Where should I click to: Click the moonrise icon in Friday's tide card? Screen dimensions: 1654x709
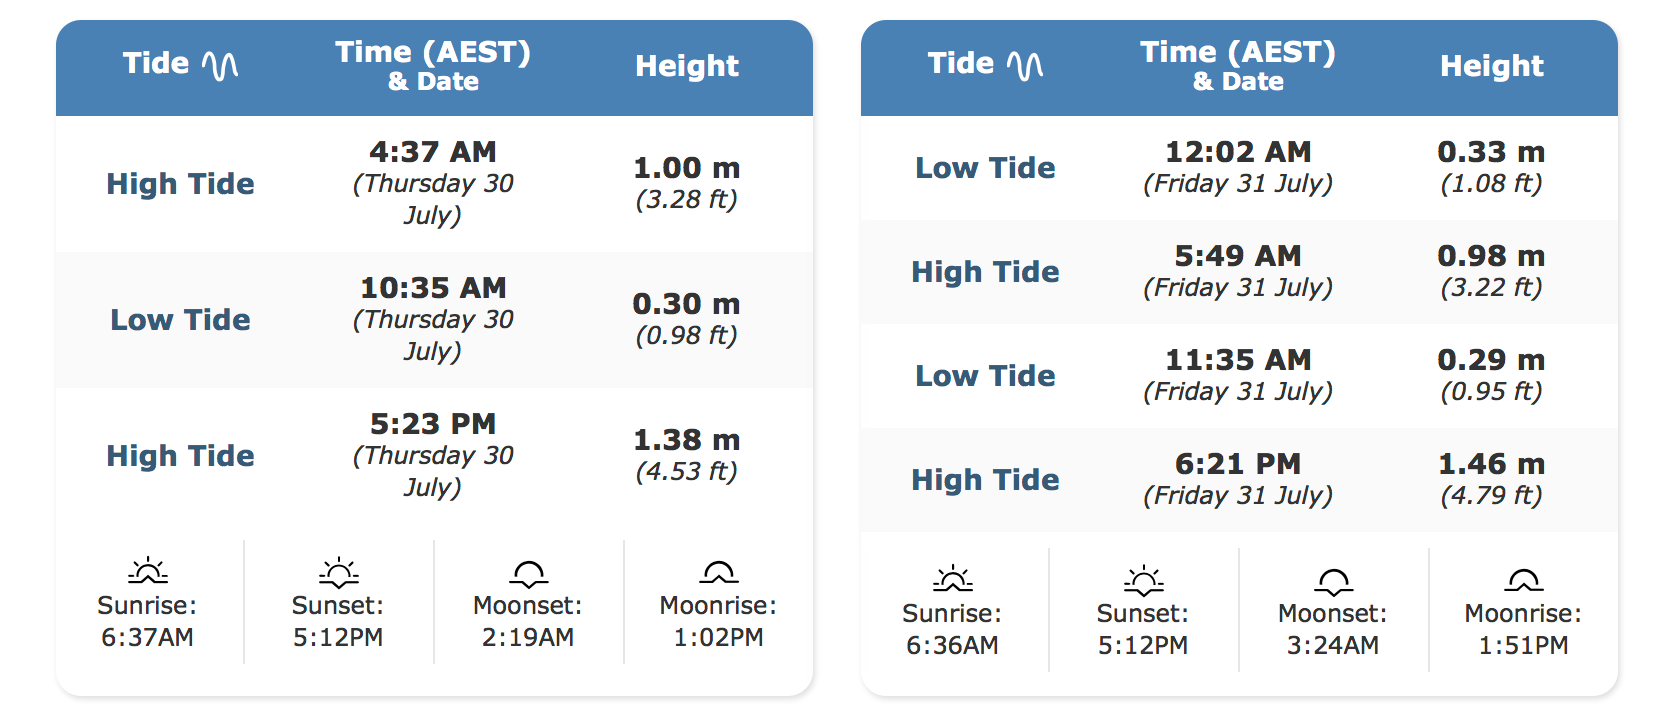[x=1523, y=580]
